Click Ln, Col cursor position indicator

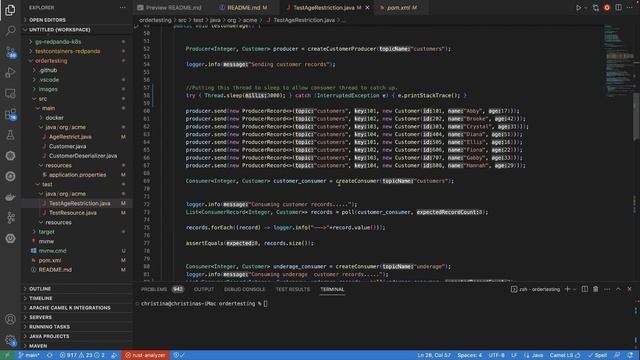434,355
